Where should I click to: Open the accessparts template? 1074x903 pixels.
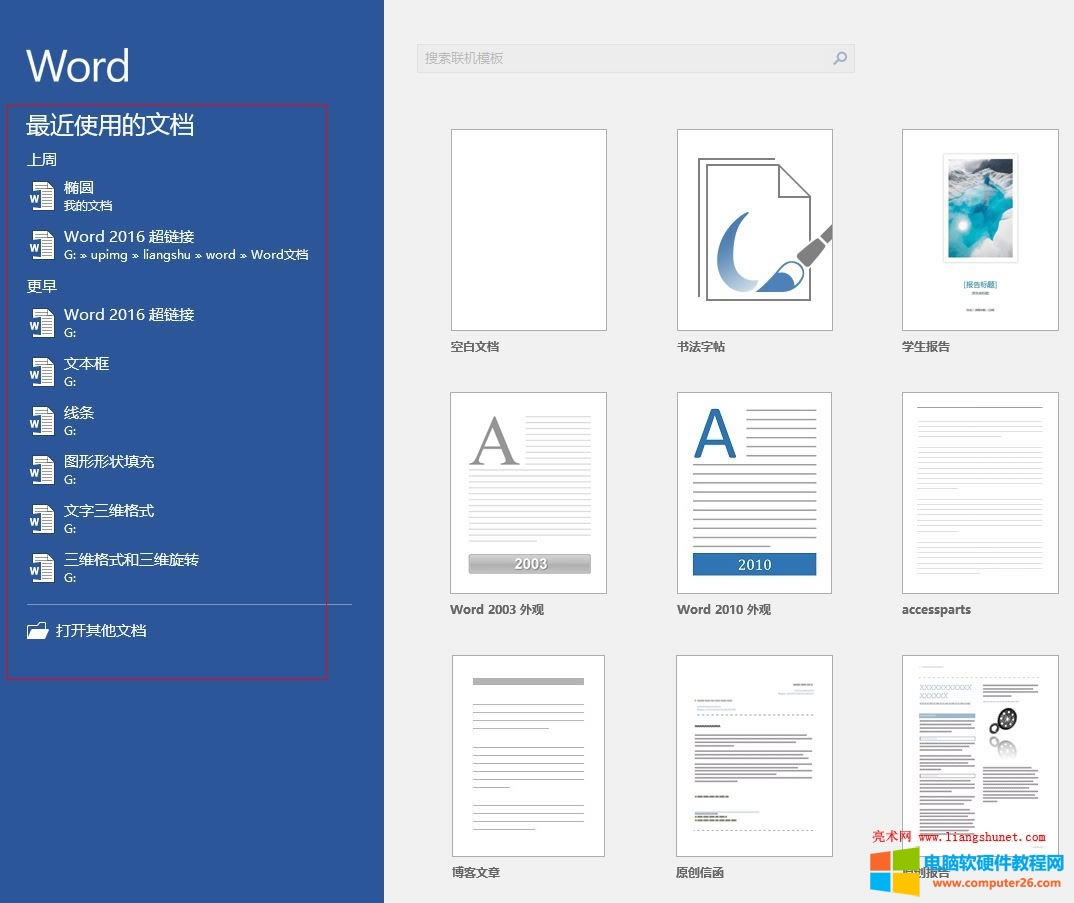tap(980, 492)
